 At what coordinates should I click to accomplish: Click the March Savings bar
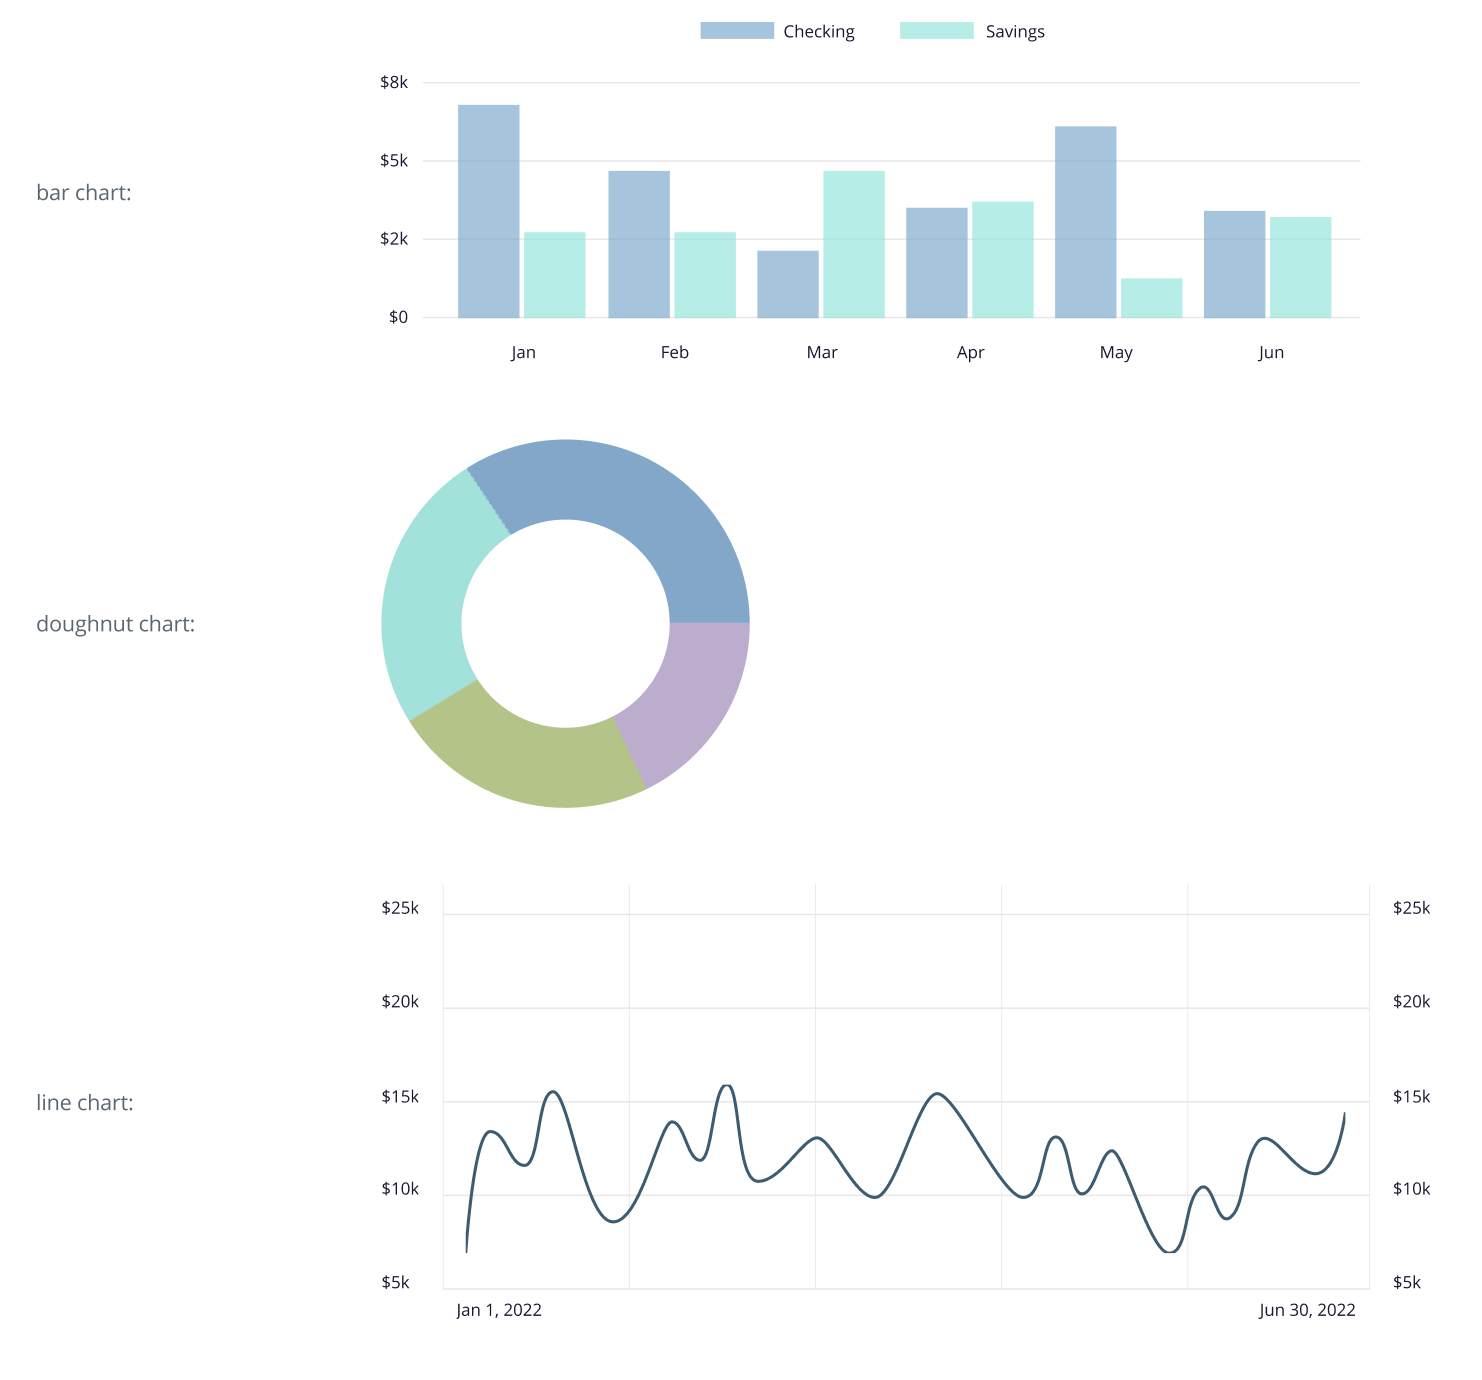point(854,245)
